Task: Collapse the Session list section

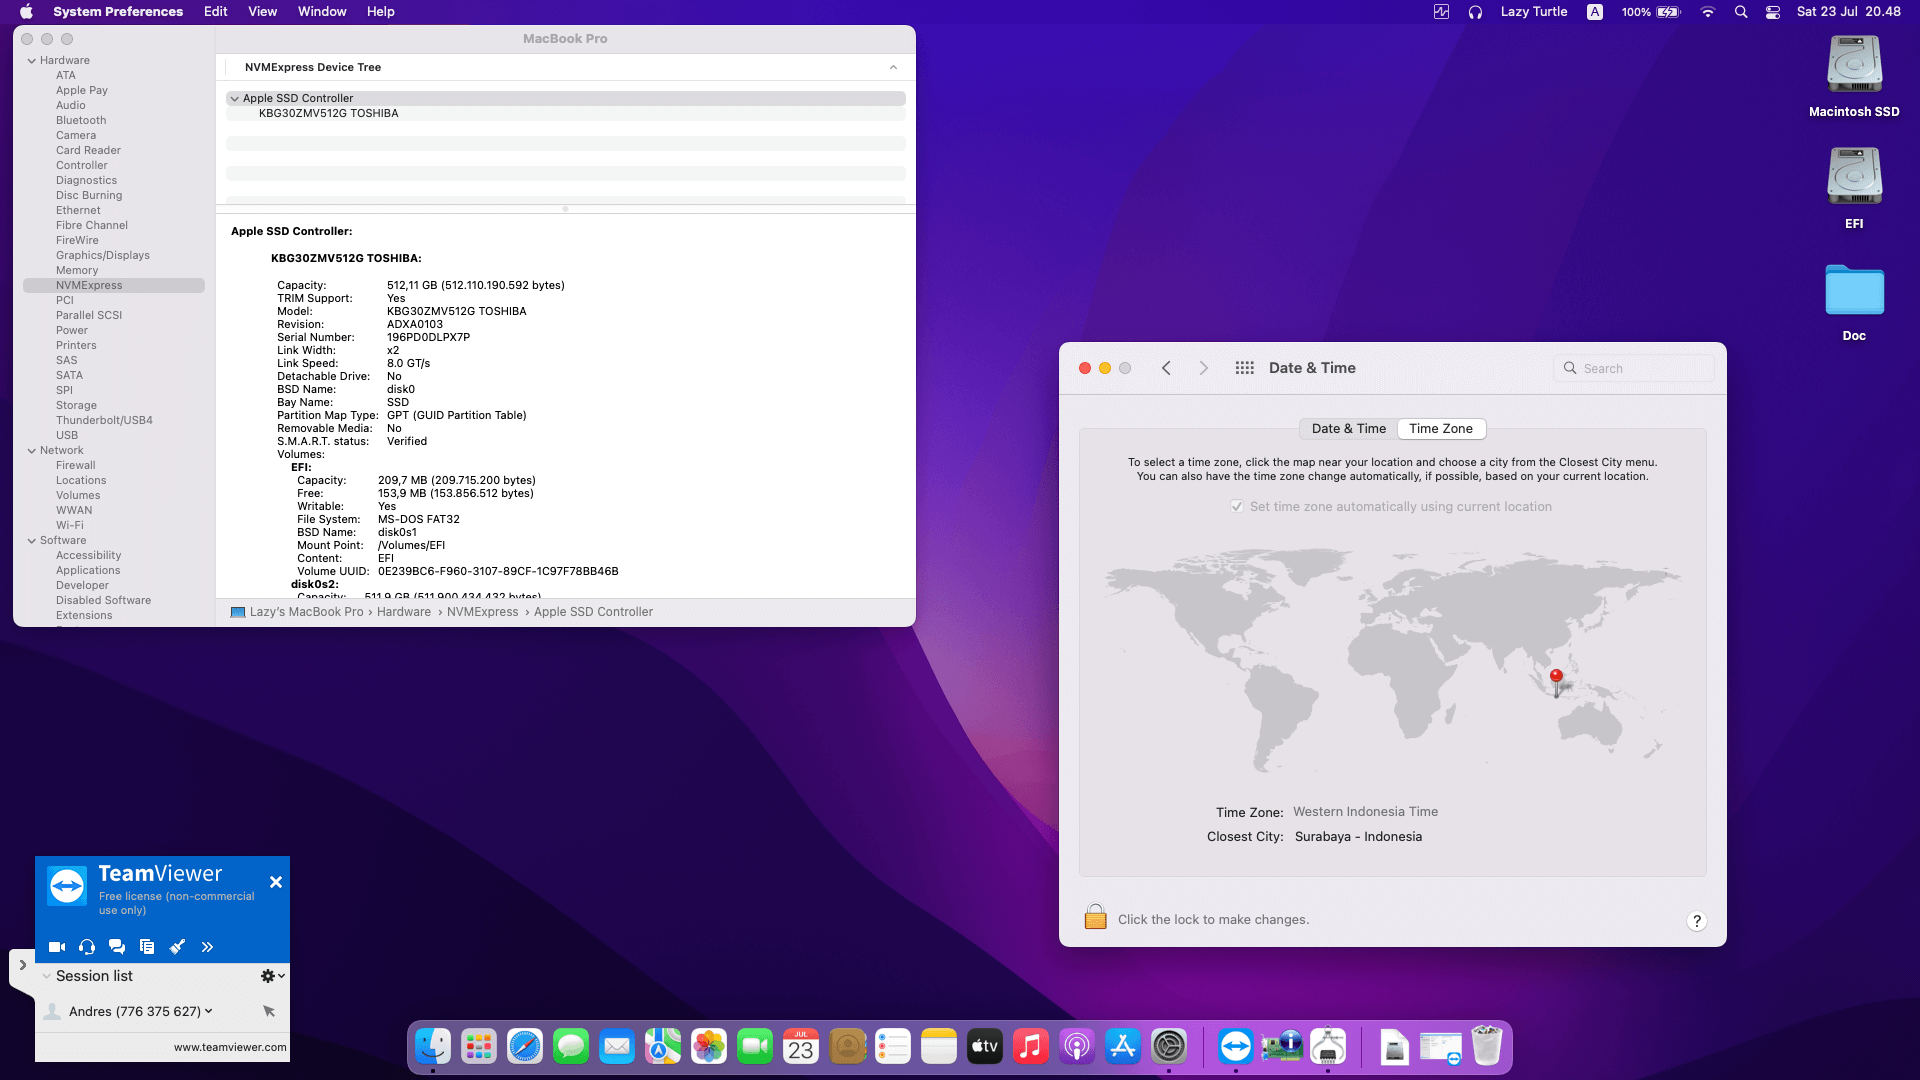Action: (x=46, y=976)
